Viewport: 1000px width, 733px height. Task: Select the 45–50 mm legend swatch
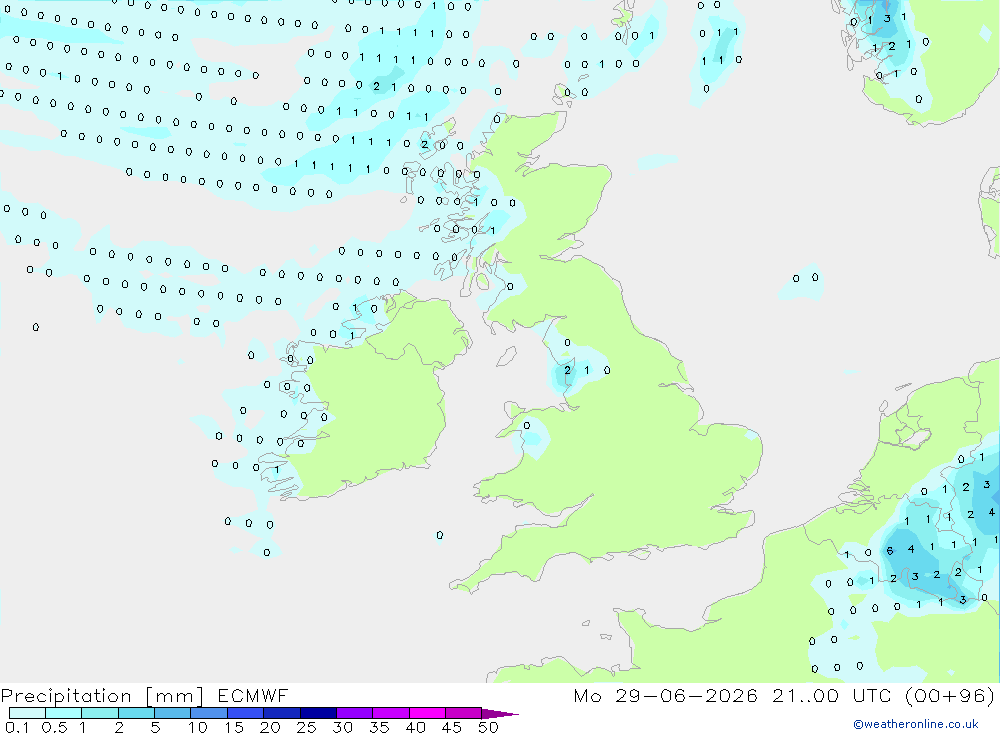coord(464,713)
